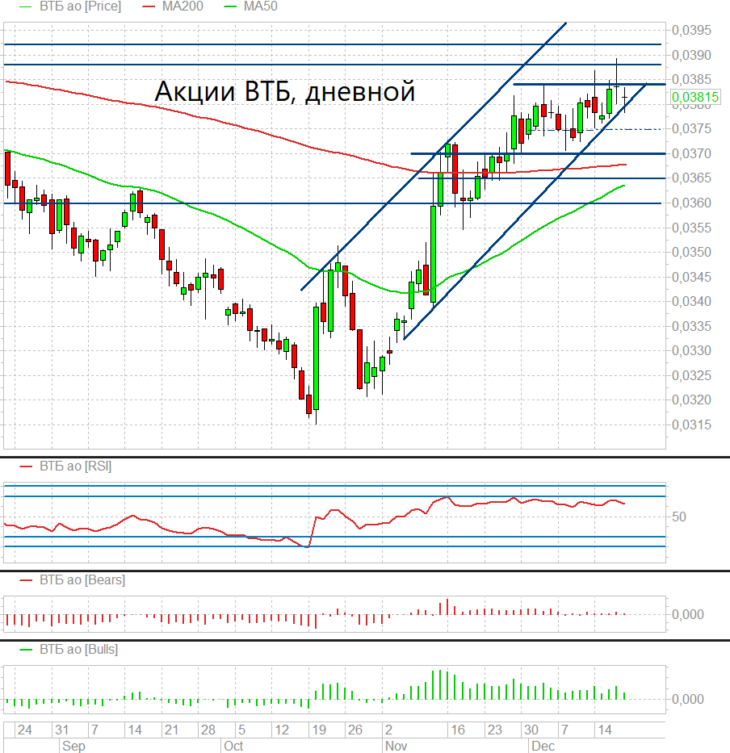Click the 0,0385 price axis label
Viewport: 730px width, 753px height.
691,79
